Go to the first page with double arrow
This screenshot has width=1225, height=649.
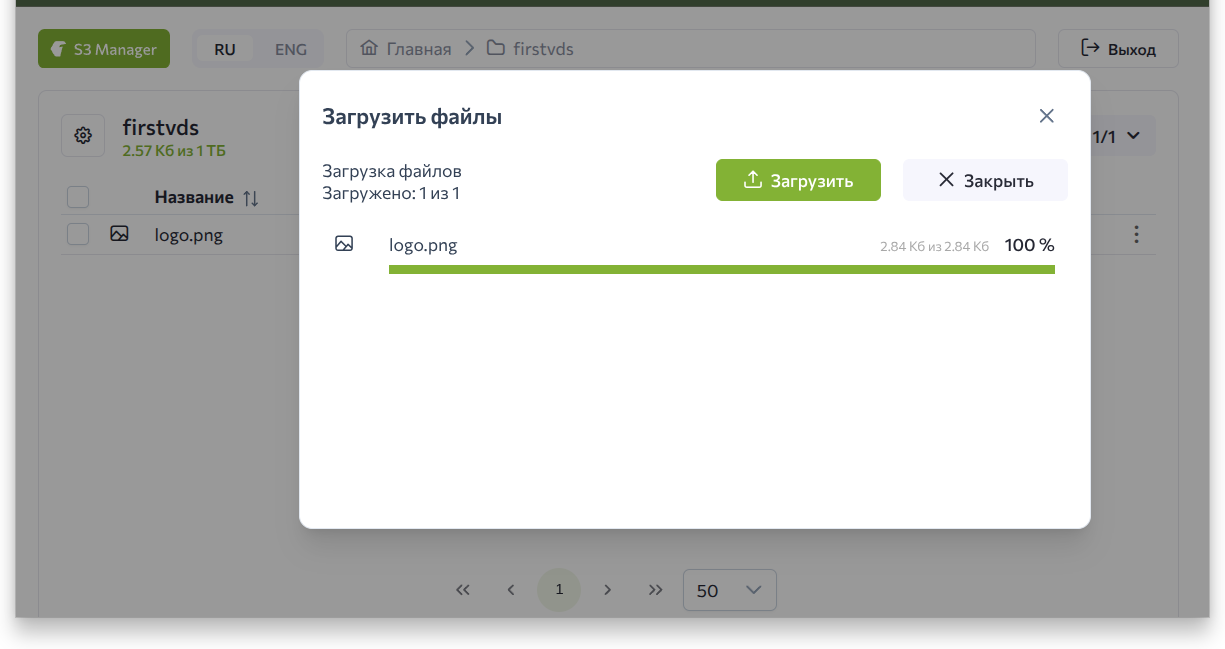click(x=462, y=590)
